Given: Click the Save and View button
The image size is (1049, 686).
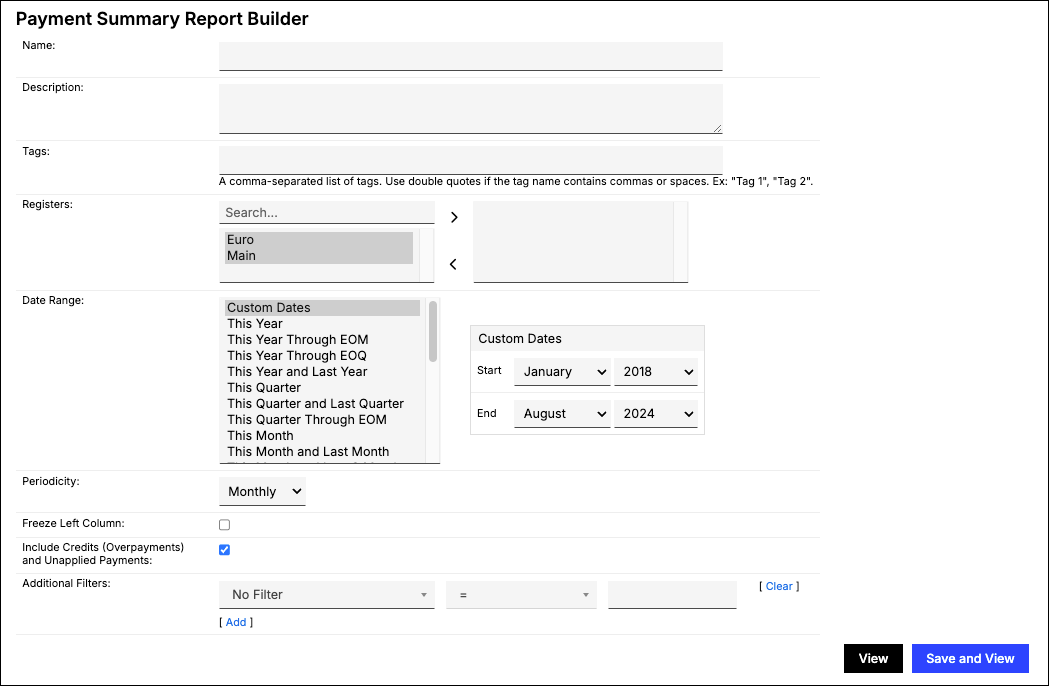Looking at the screenshot, I should tap(970, 659).
